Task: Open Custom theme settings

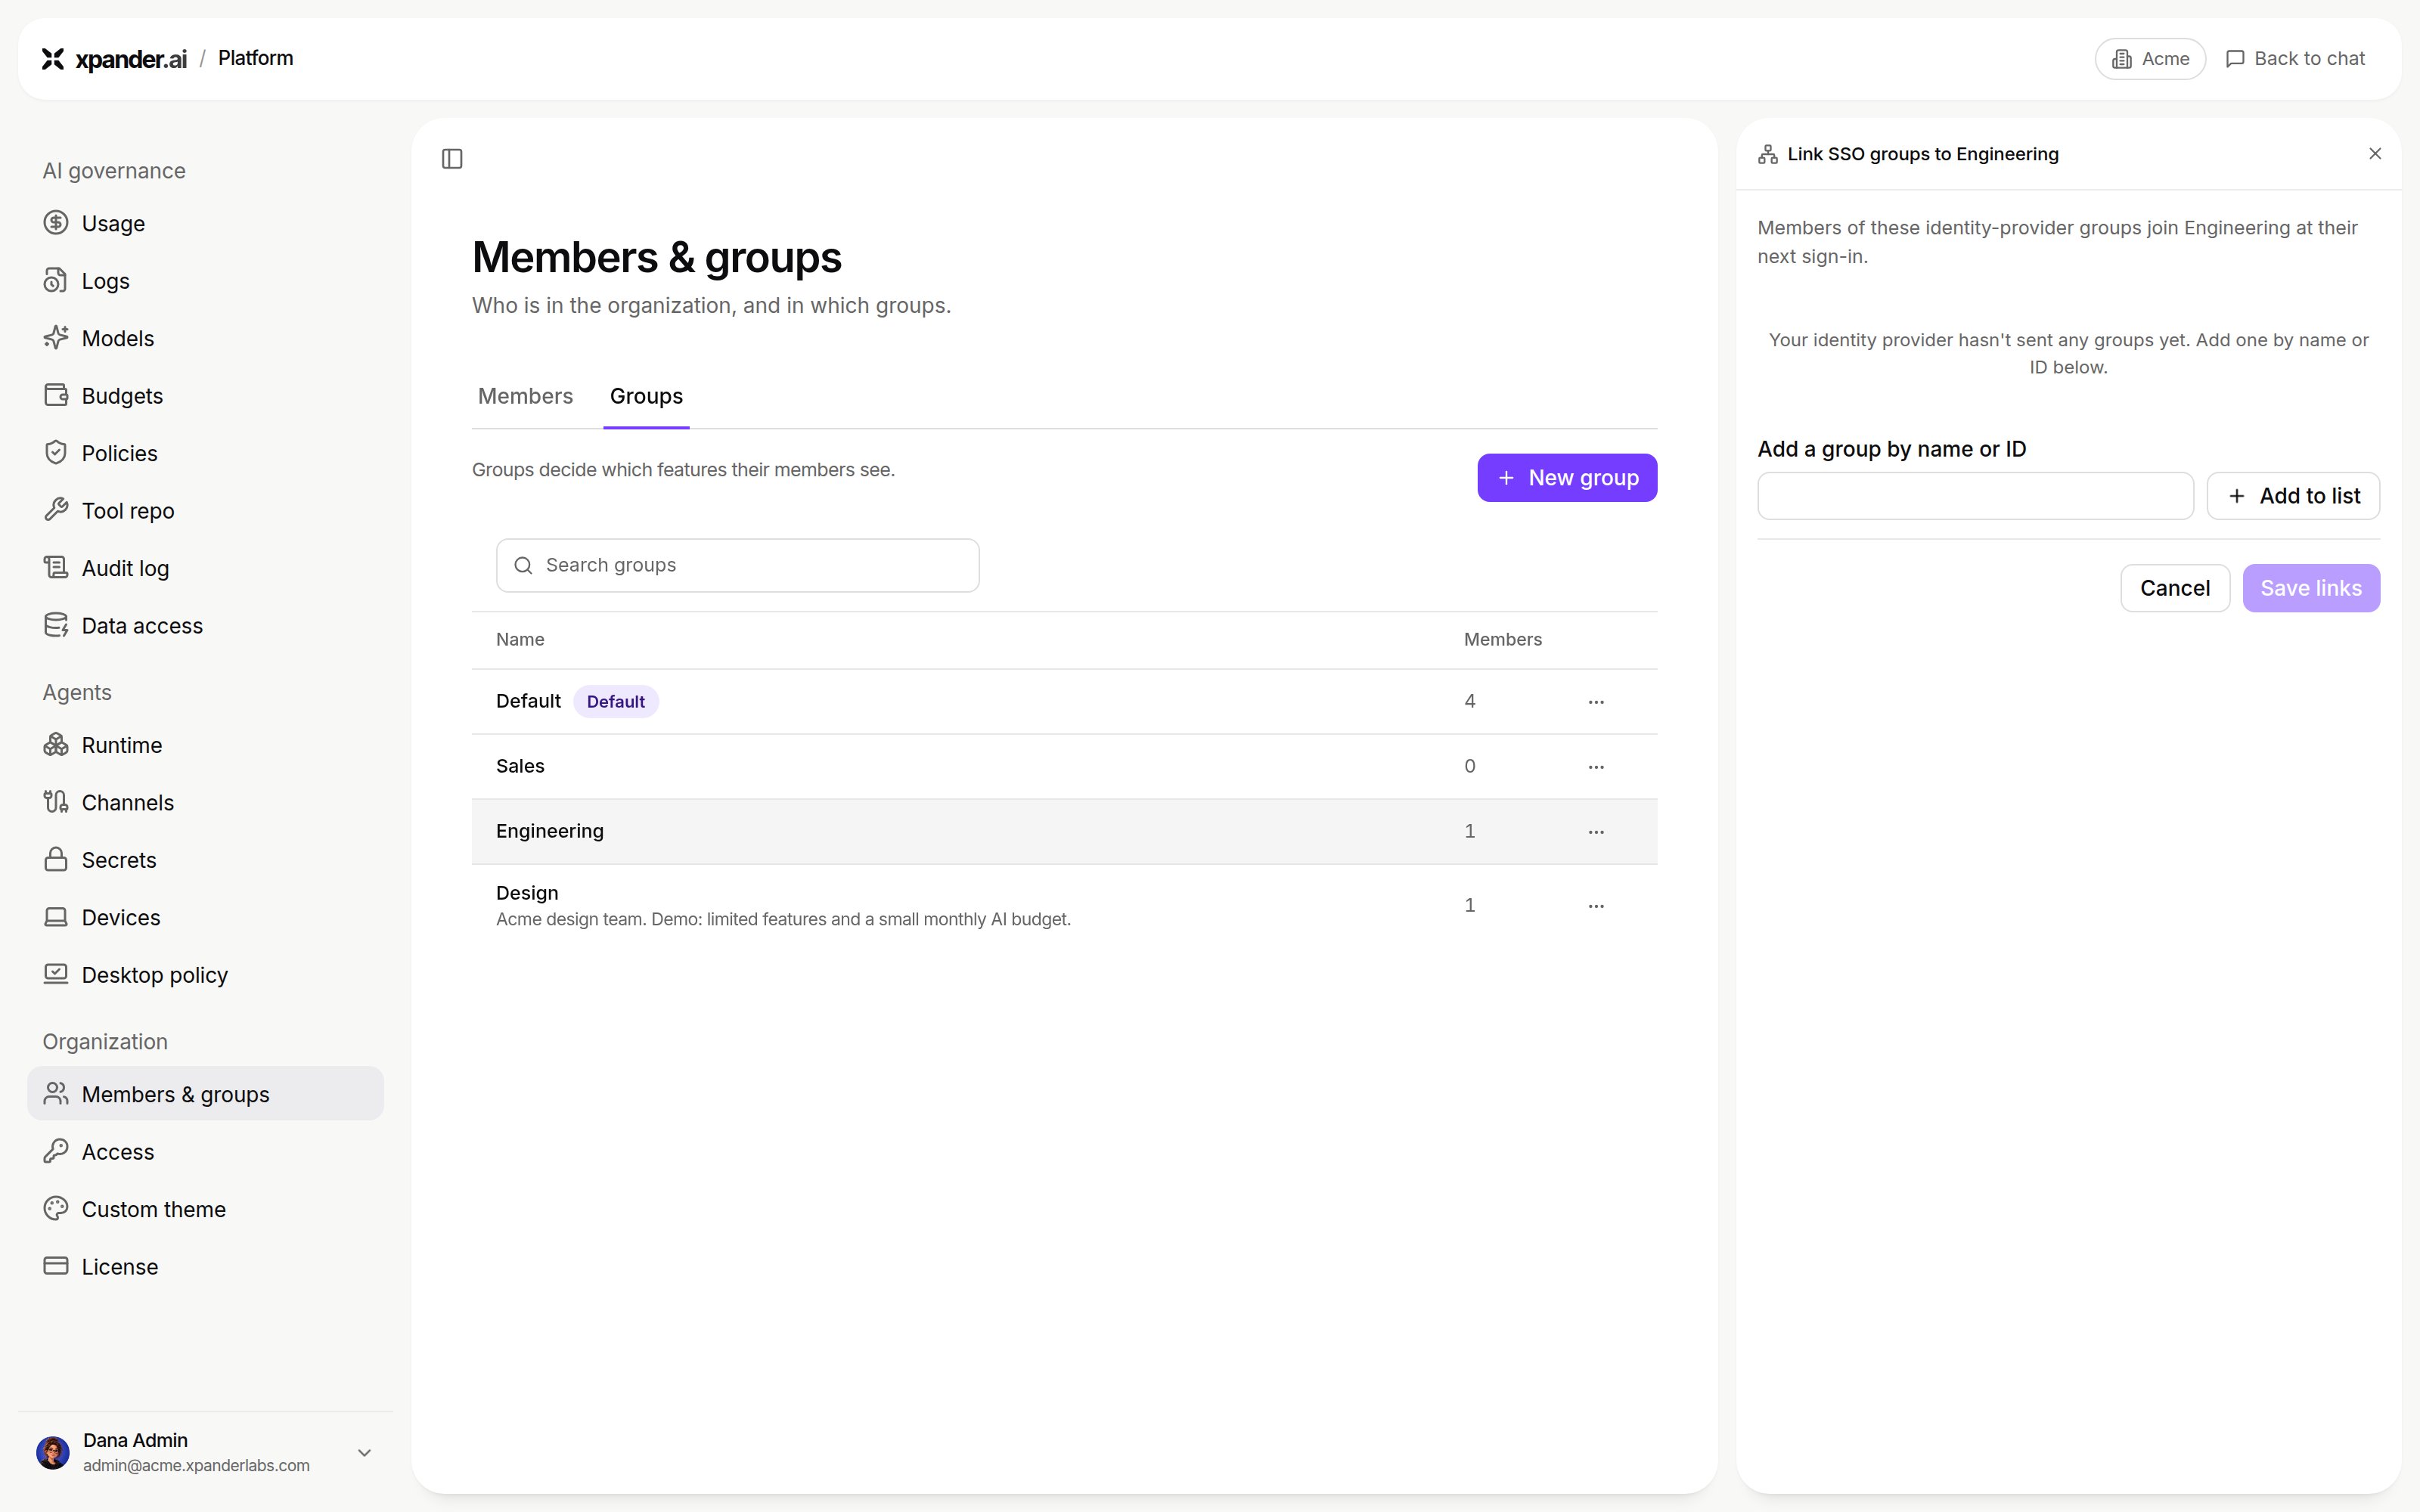Action: [x=205, y=1209]
